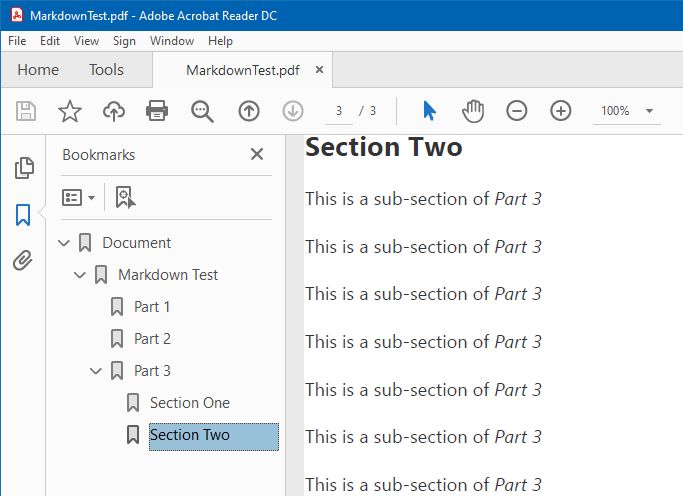Go to previous page up arrow
683x496 pixels.
point(249,111)
